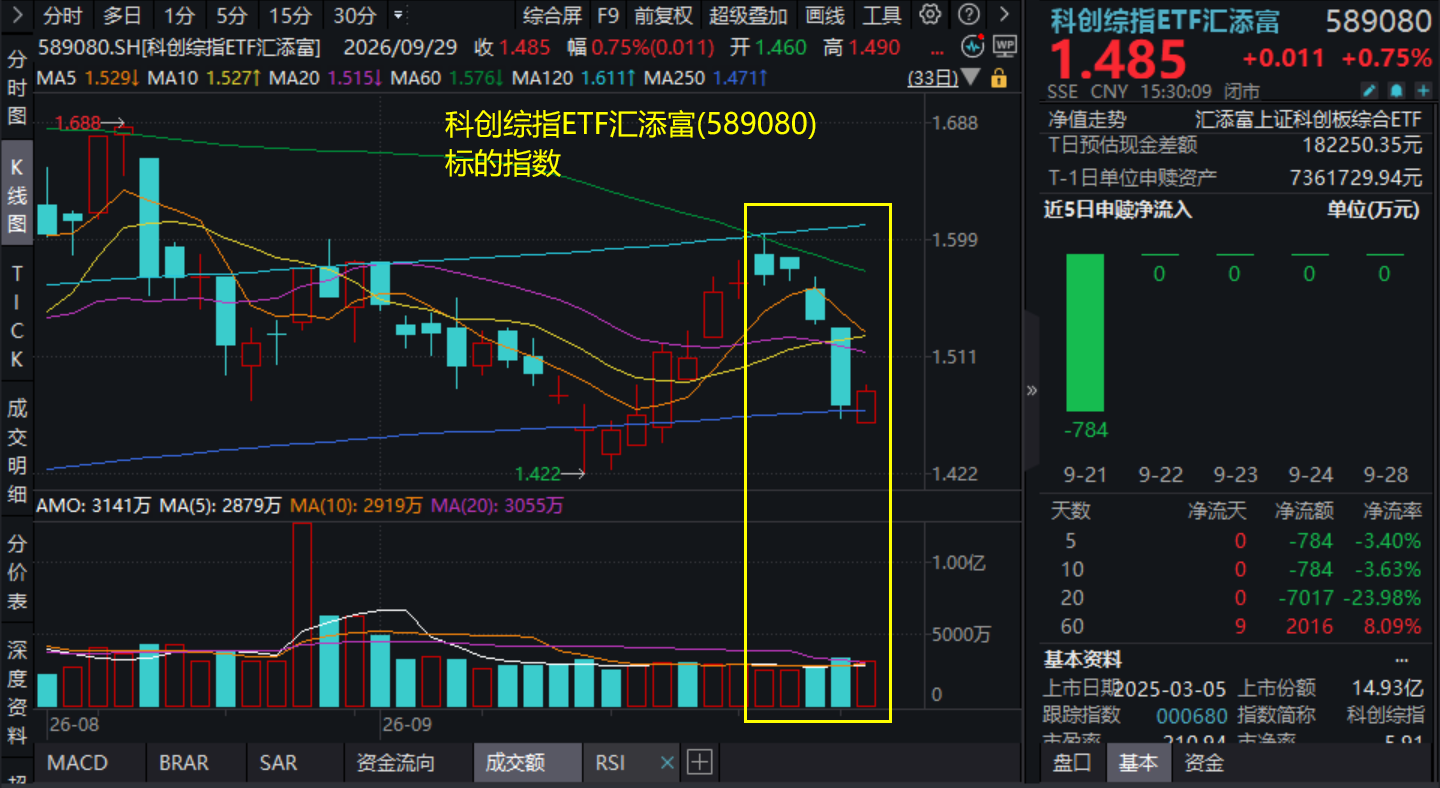The image size is (1440, 788).
Task: Open the 基本 tab in quote panel
Action: click(1138, 763)
